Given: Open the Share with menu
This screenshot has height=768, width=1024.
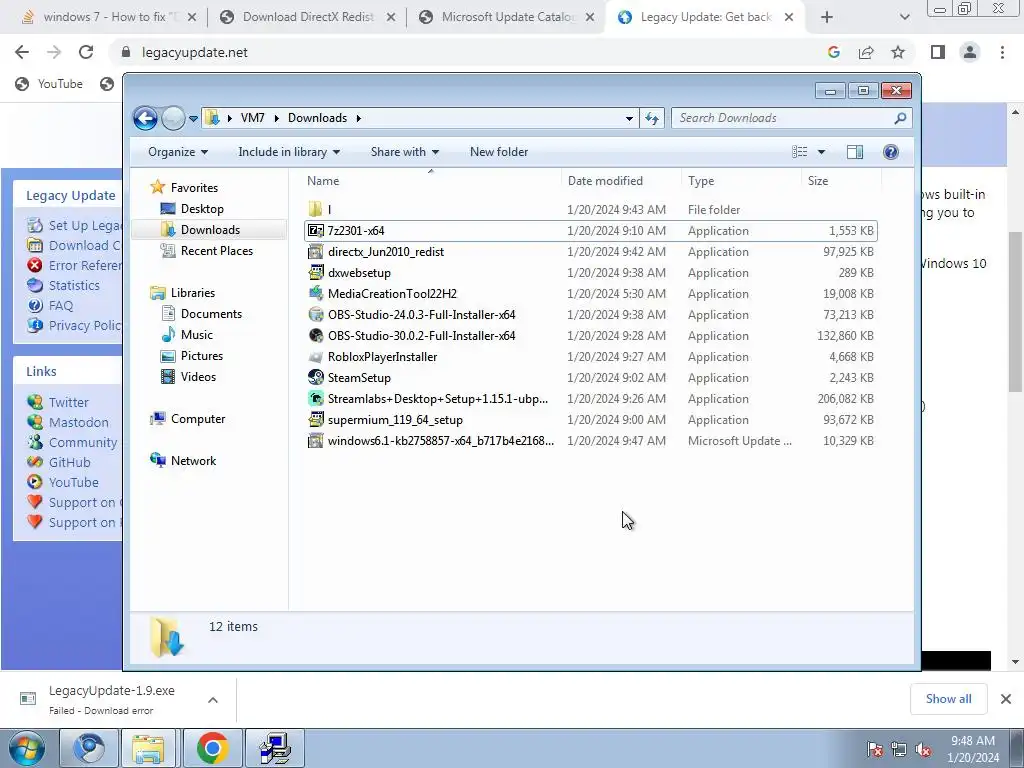Looking at the screenshot, I should pyautogui.click(x=404, y=152).
